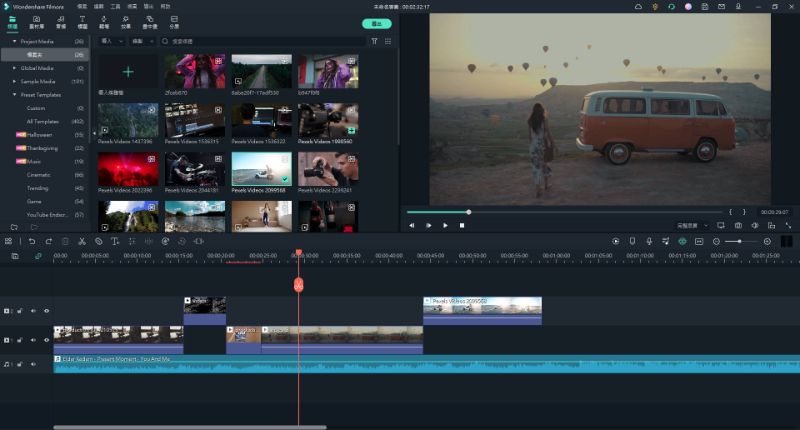Click the Undo arrow in the timeline toolbar
Viewport: 800px width, 430px height.
coord(32,241)
